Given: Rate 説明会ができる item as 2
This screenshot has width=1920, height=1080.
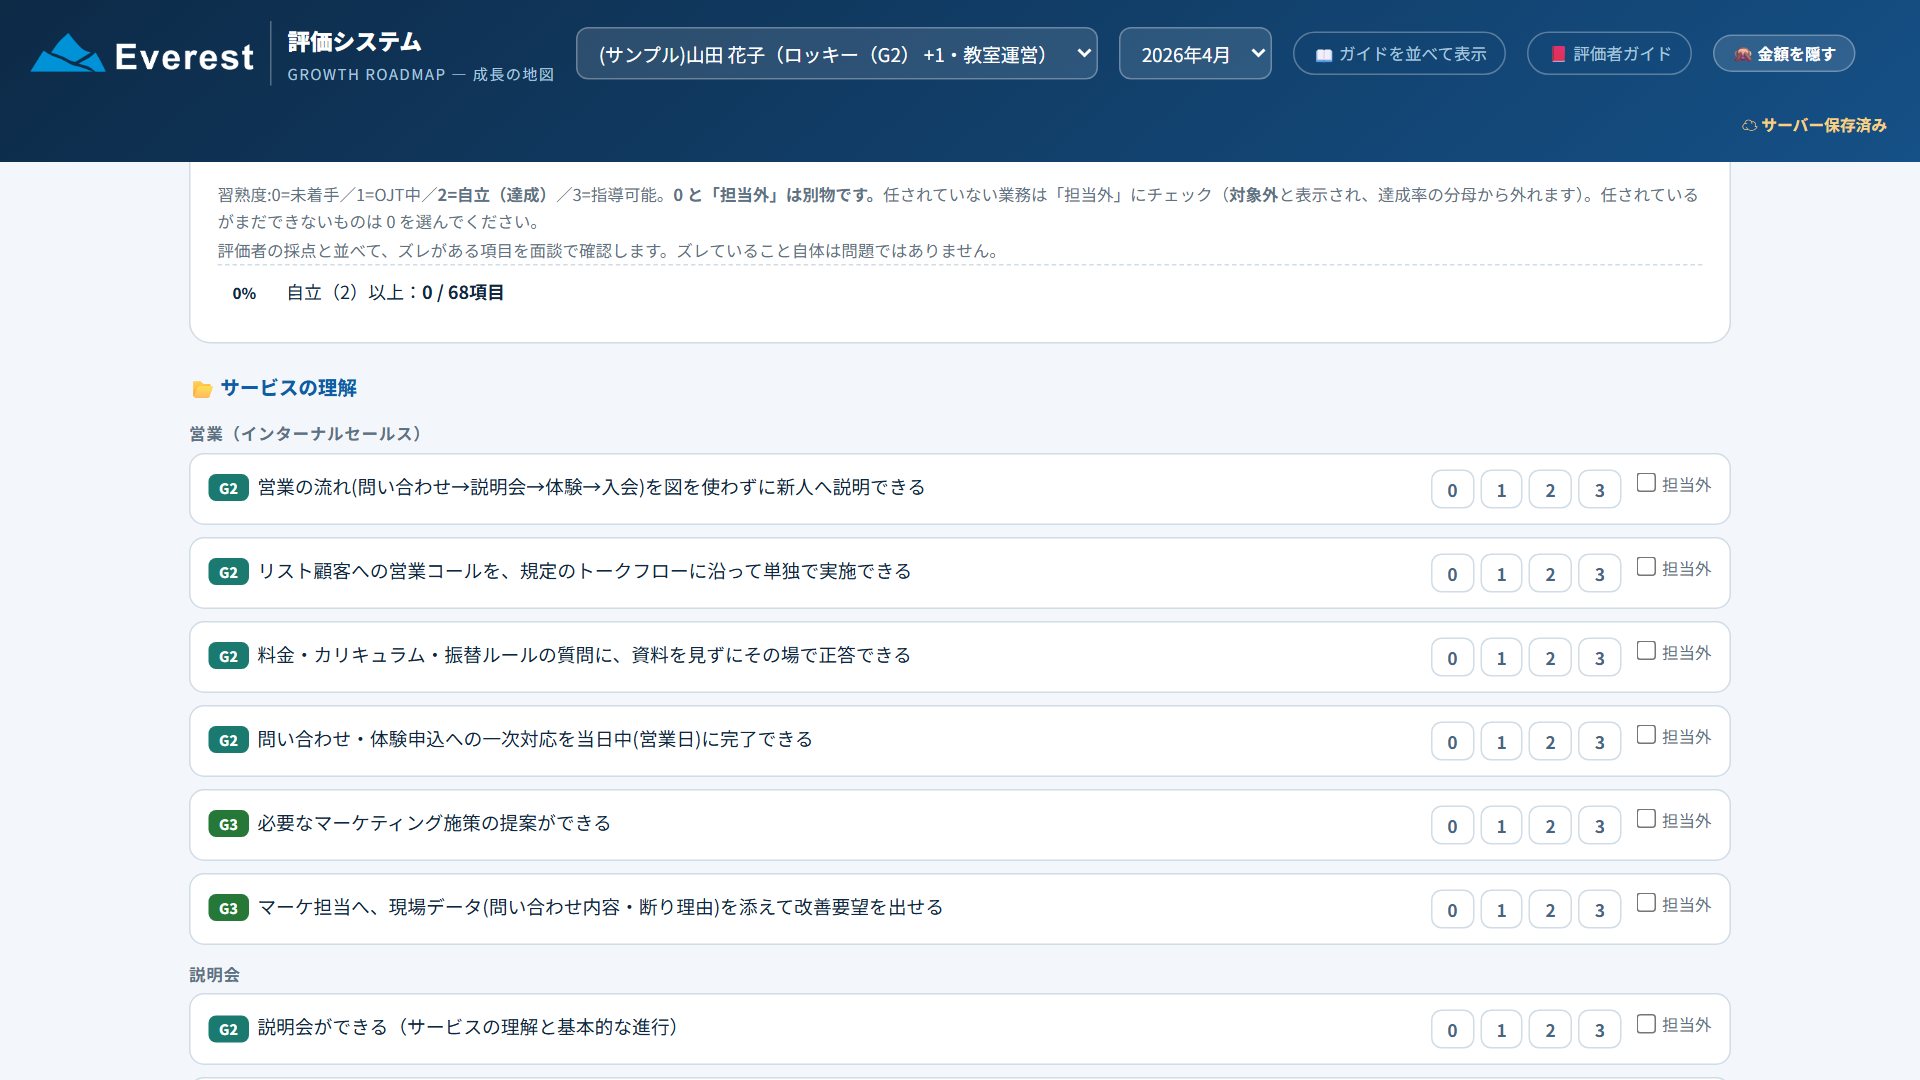Looking at the screenshot, I should click(1550, 1030).
